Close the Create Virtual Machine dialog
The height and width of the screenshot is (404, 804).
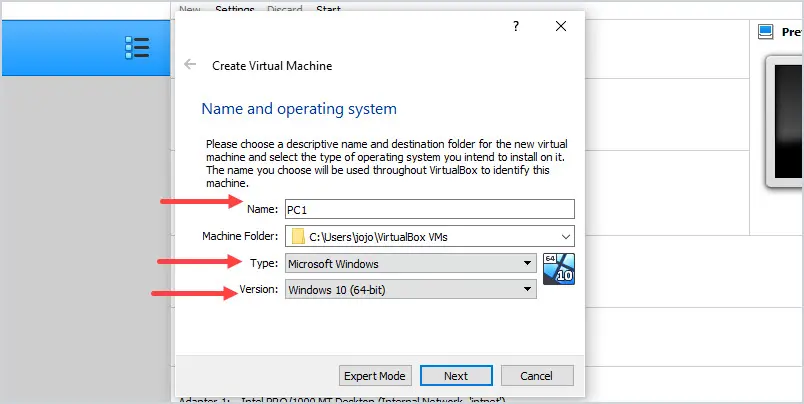point(561,26)
